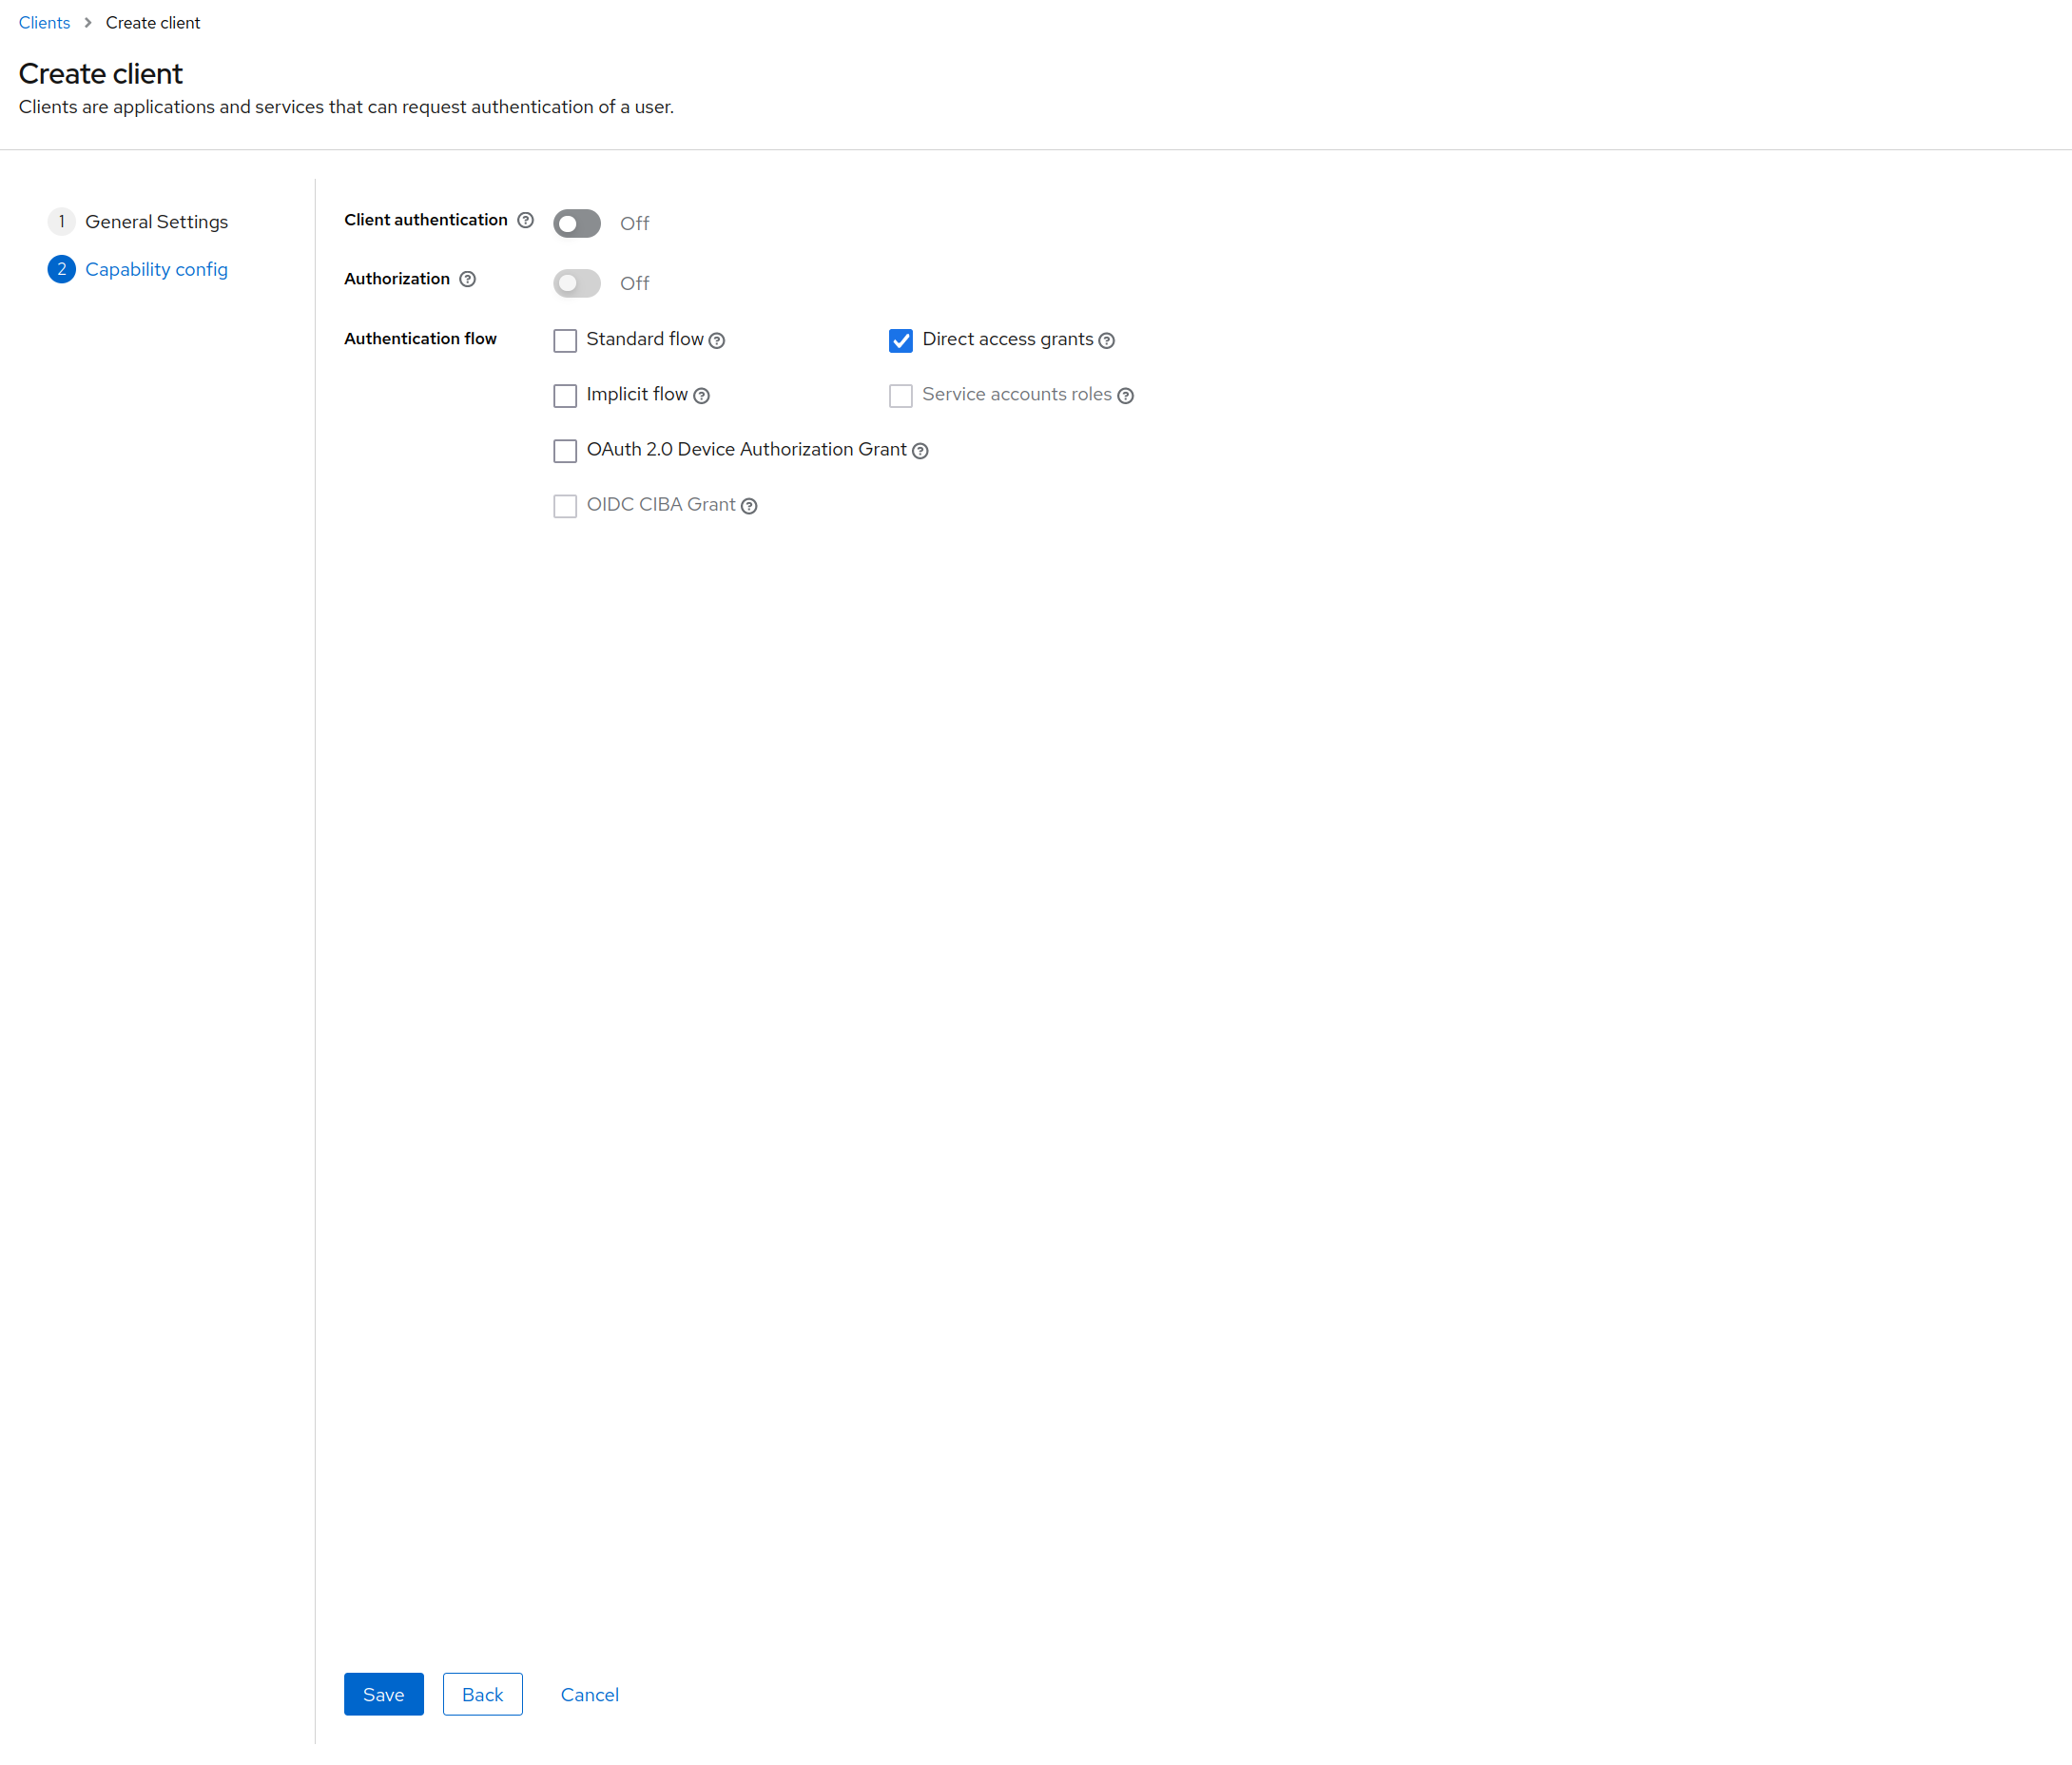Viewport: 2072px width, 1765px height.
Task: Open the Capability config section
Action: point(156,270)
